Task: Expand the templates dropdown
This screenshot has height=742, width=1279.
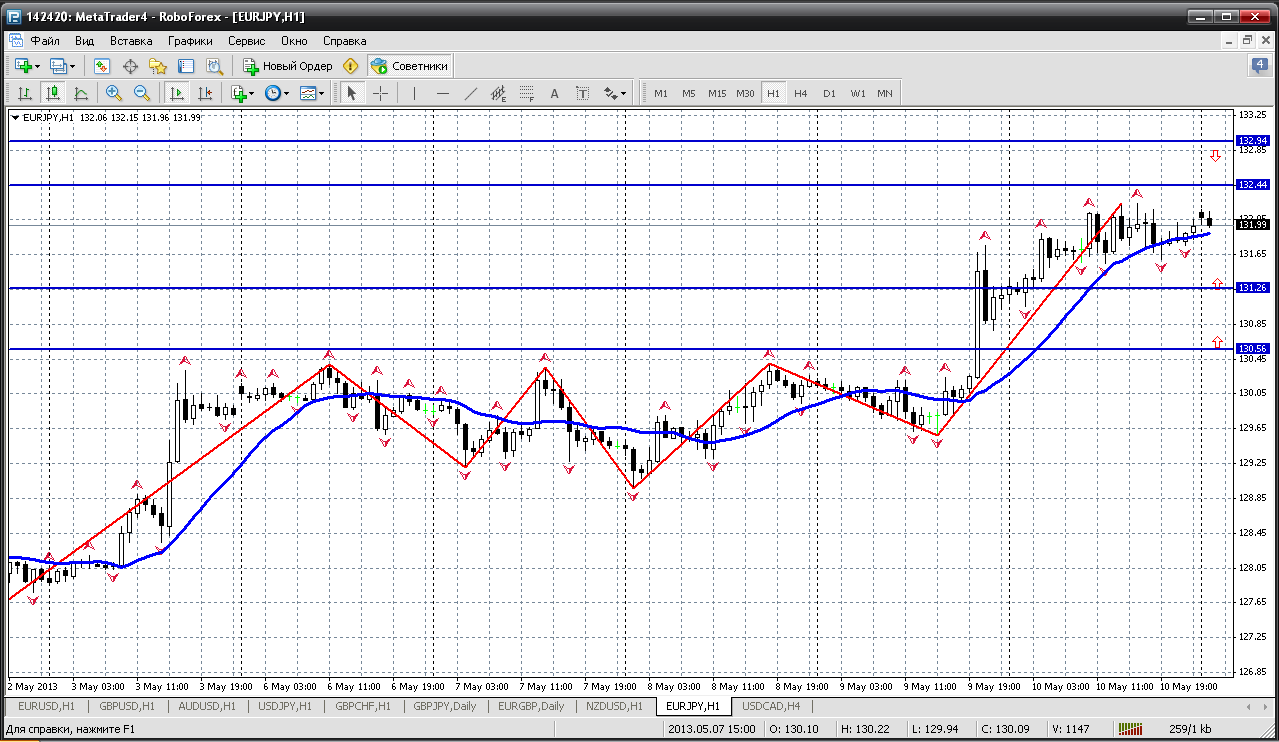Action: click(321, 93)
